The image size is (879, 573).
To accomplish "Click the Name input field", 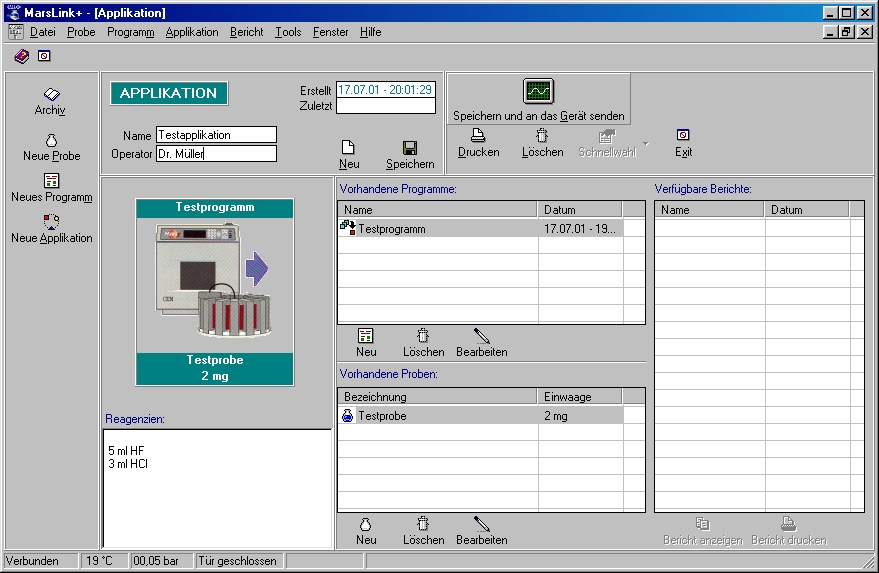I will click(215, 135).
